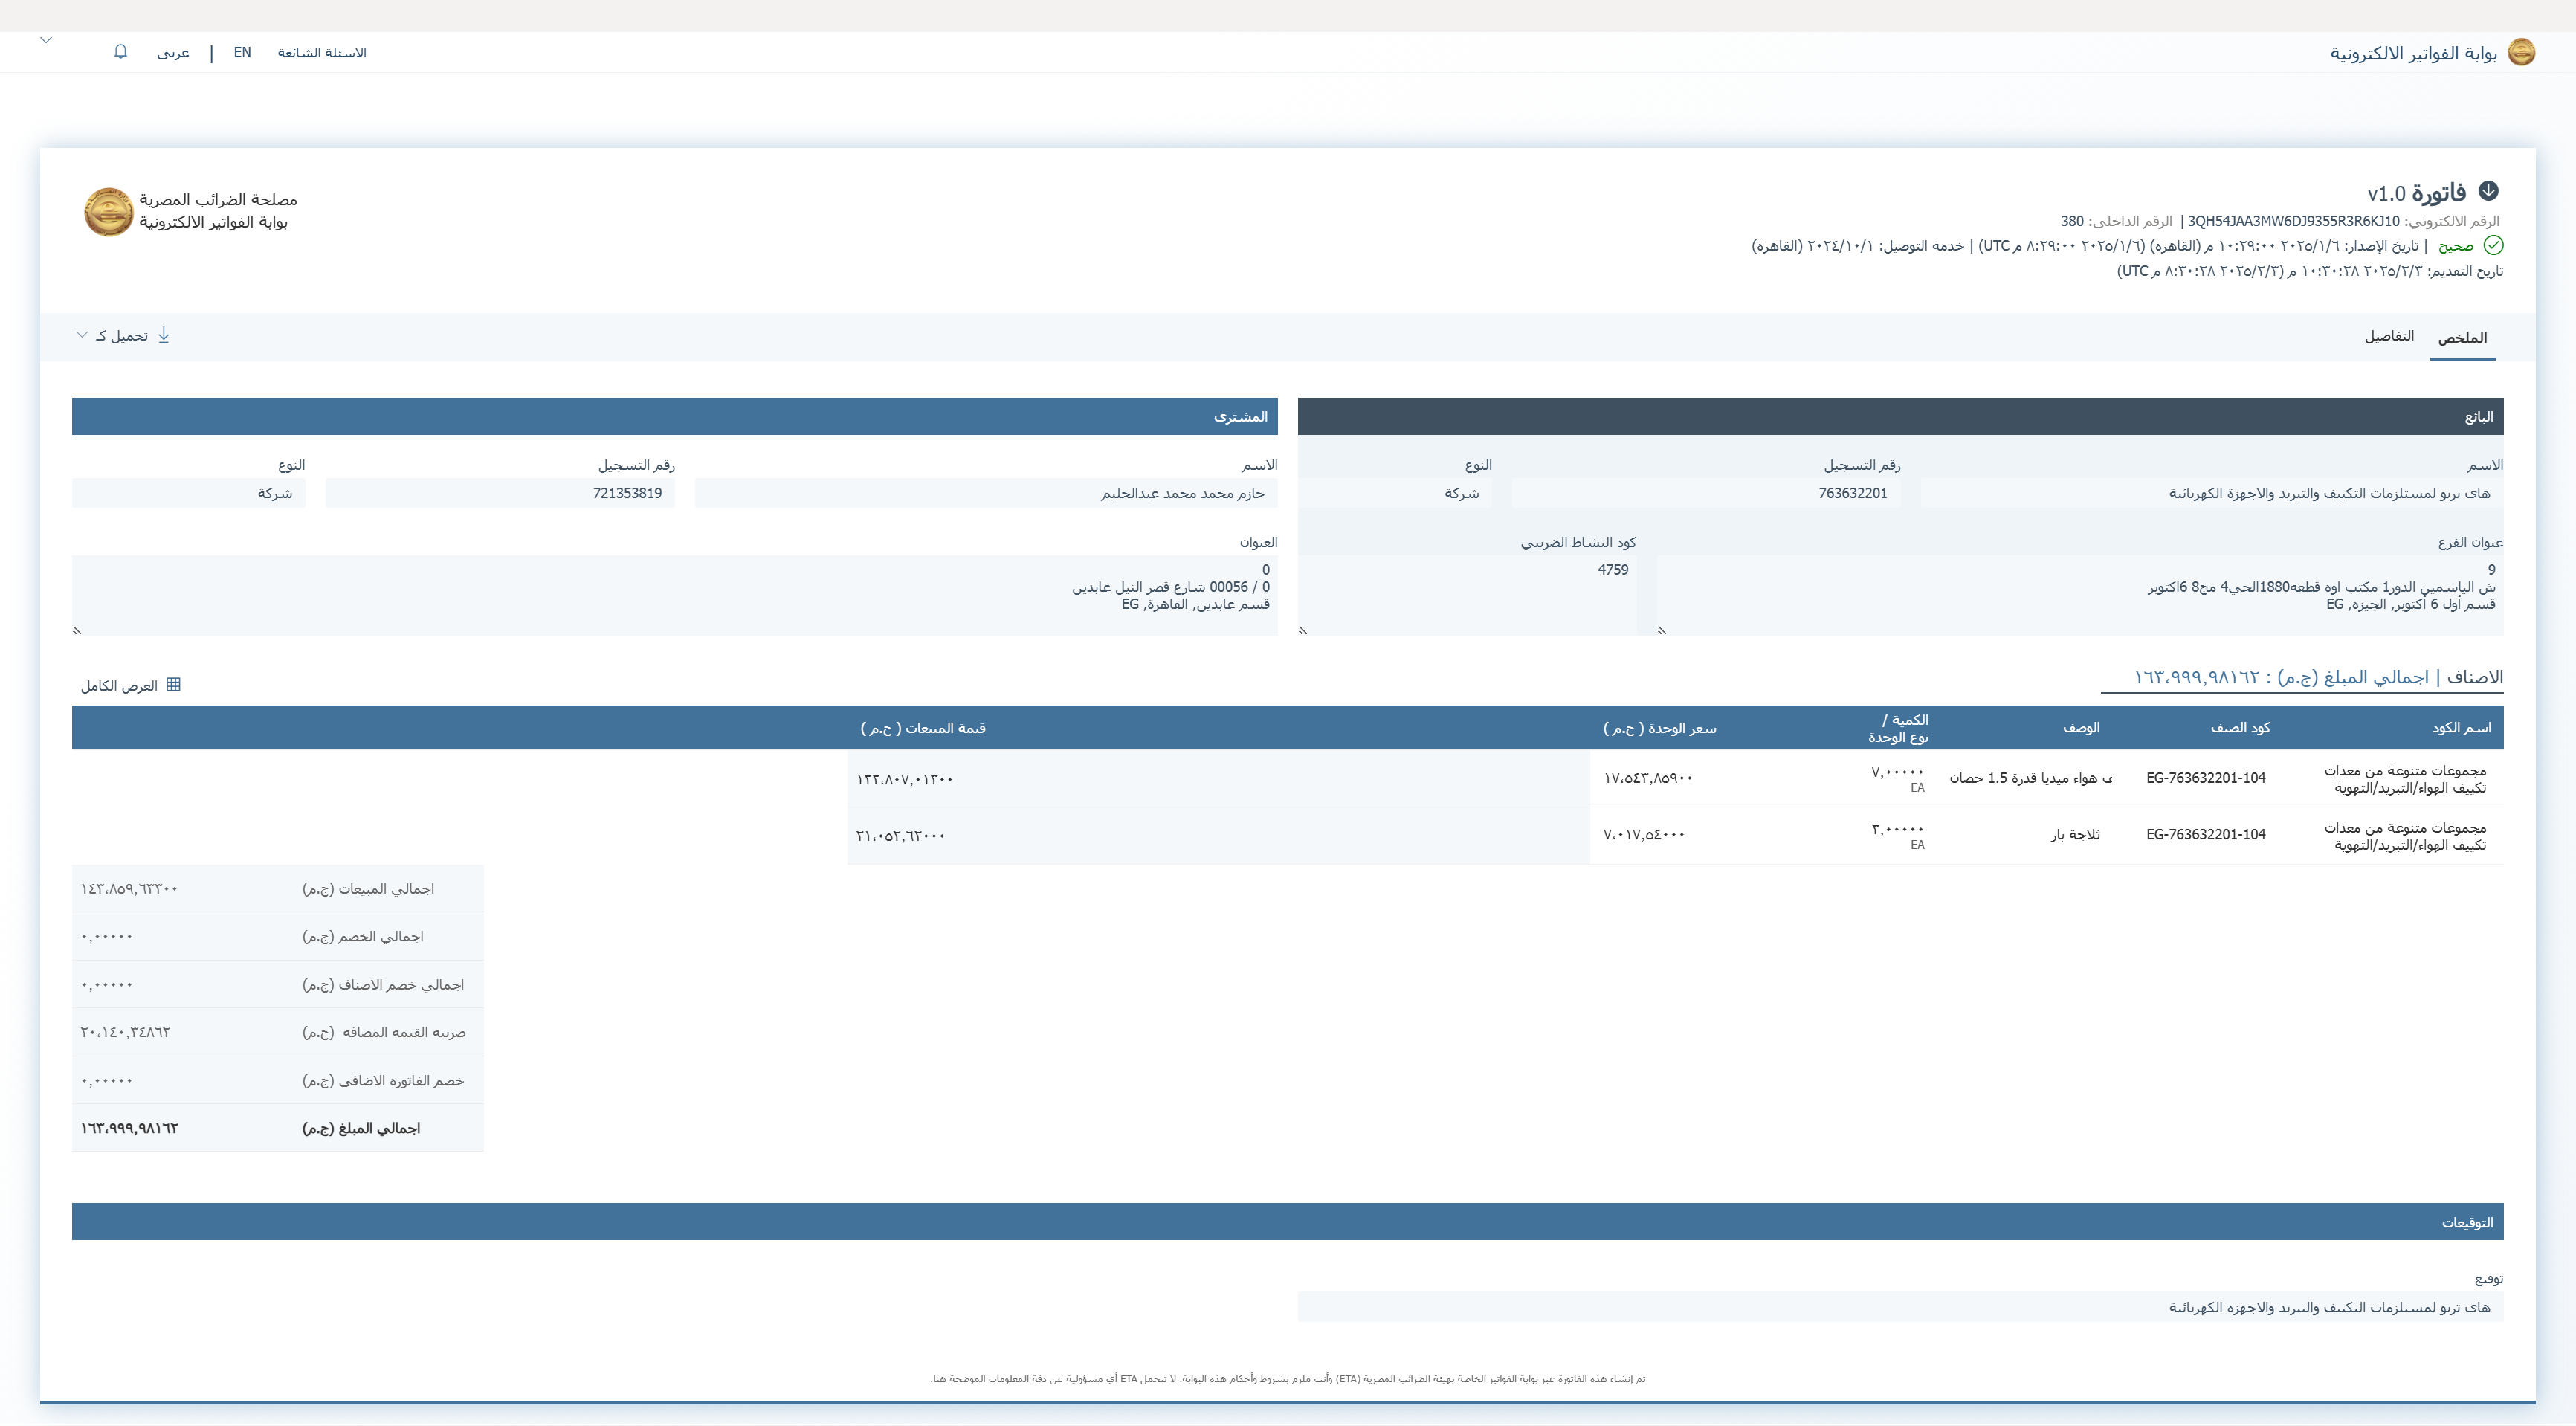This screenshot has height=1426, width=2576.
Task: Click resize handle of buyer address box
Action: (x=78, y=630)
